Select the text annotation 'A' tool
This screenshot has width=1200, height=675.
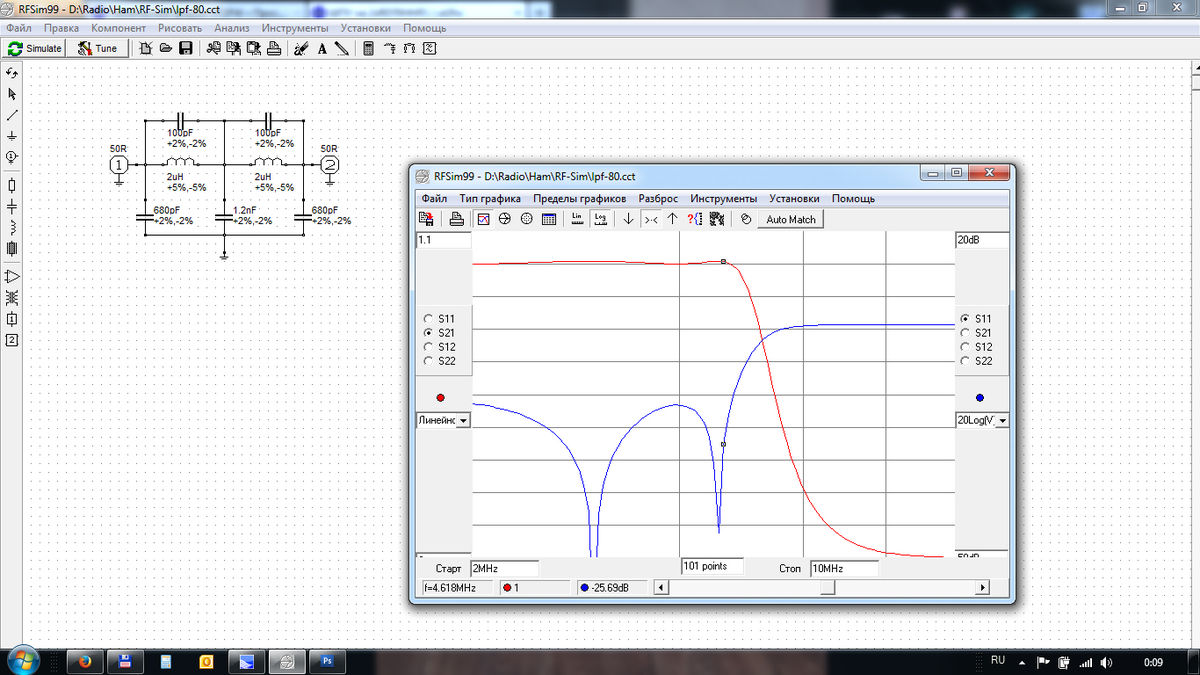322,48
